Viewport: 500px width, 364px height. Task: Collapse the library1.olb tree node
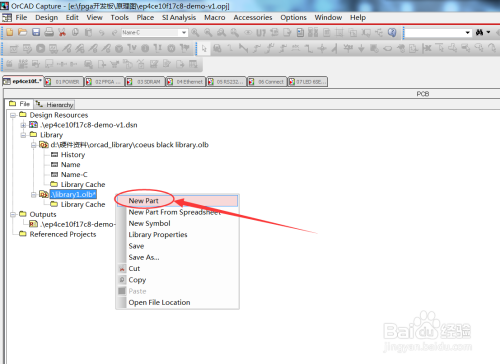(x=33, y=194)
